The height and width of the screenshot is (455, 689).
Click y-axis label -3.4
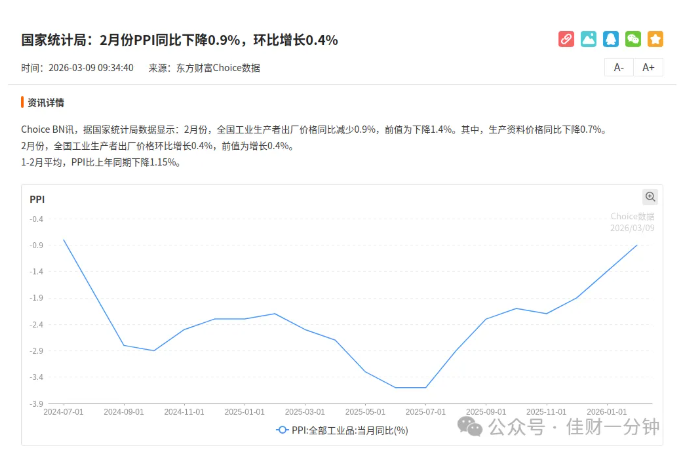(36, 377)
